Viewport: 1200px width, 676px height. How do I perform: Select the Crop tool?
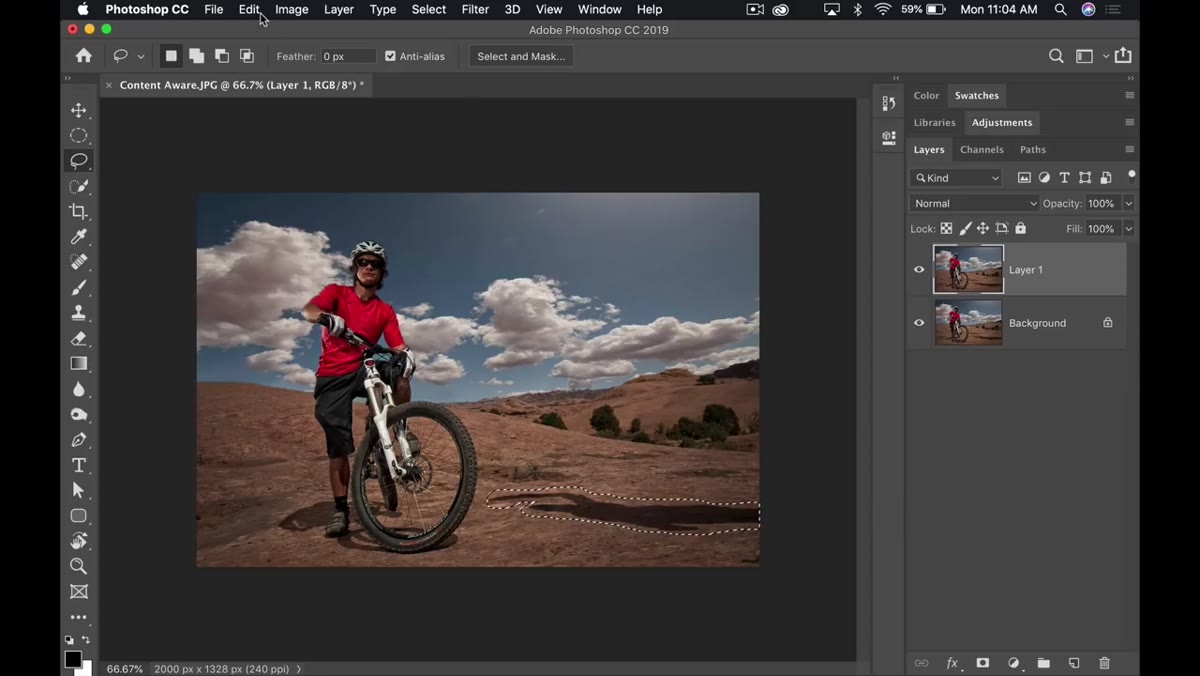[78, 211]
